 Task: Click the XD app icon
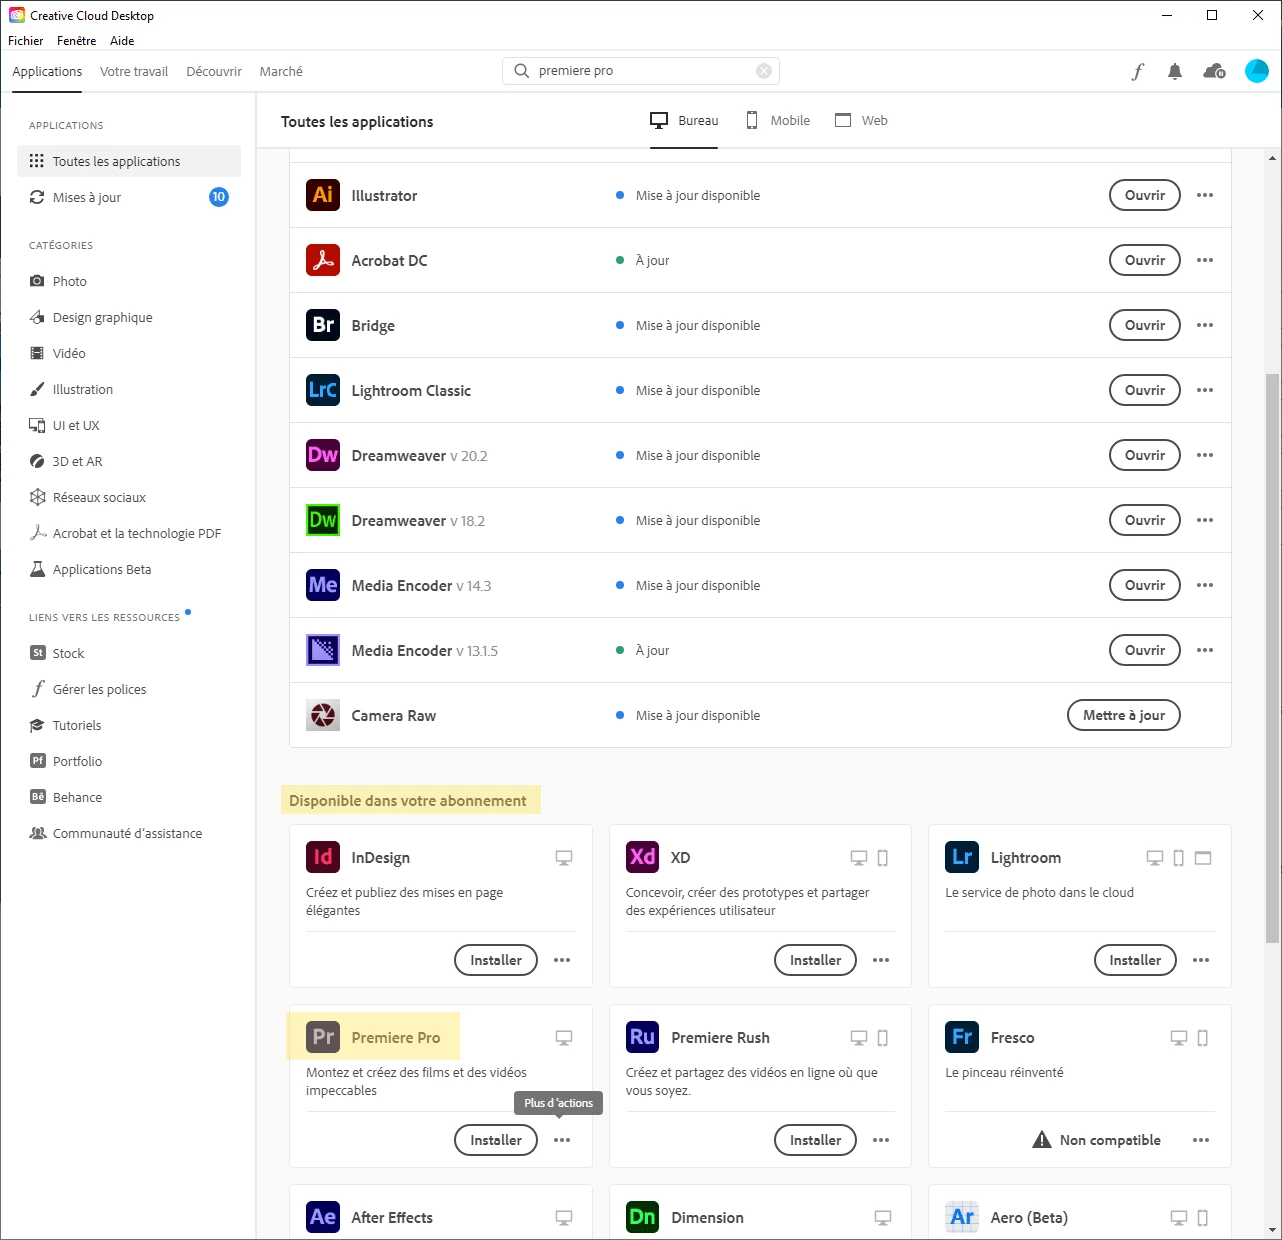643,857
